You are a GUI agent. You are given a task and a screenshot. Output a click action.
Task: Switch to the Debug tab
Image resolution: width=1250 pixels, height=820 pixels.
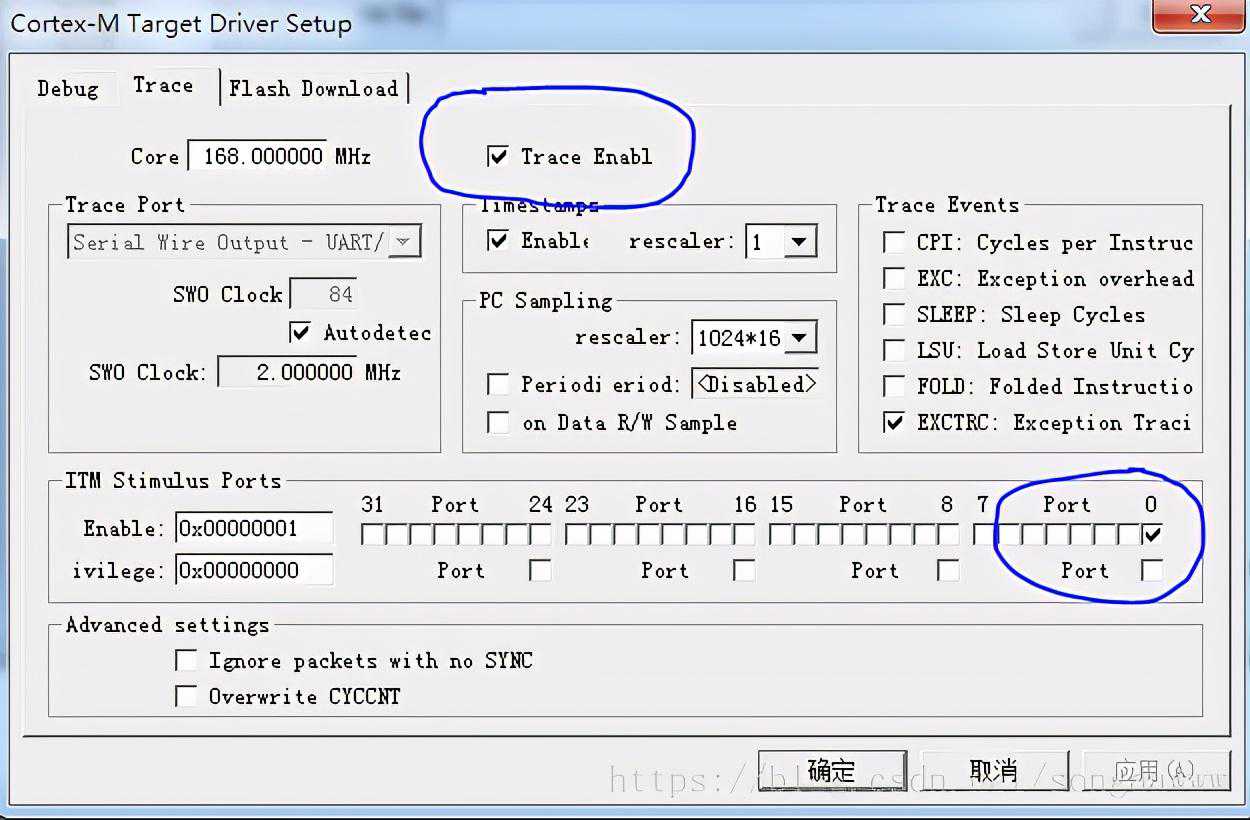coord(67,88)
